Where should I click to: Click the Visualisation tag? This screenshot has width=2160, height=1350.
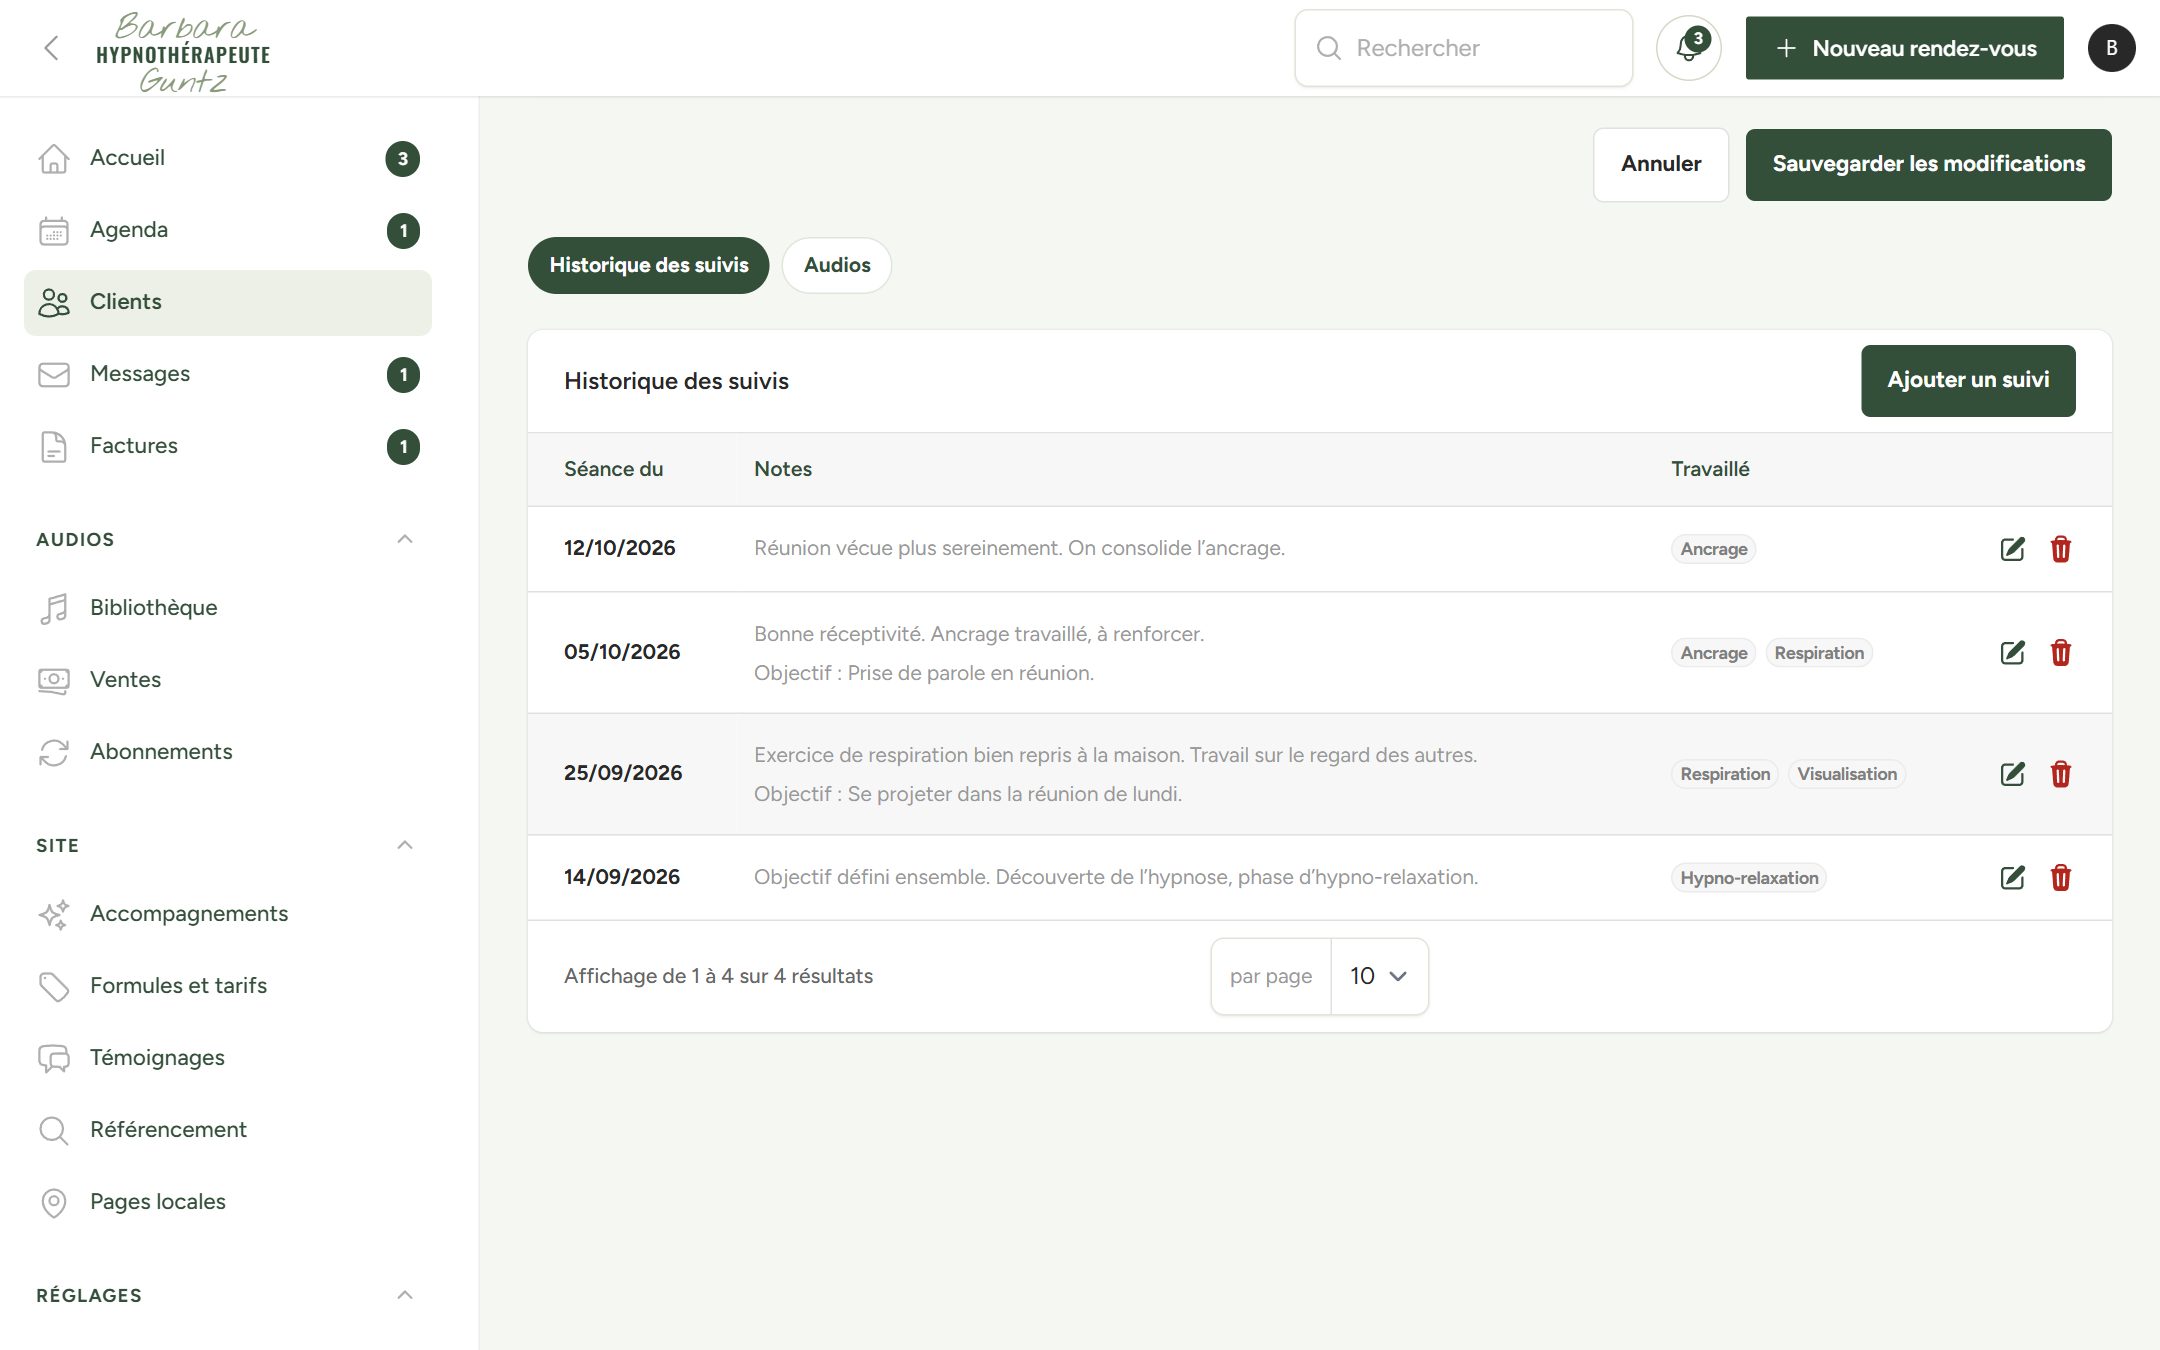(1846, 774)
